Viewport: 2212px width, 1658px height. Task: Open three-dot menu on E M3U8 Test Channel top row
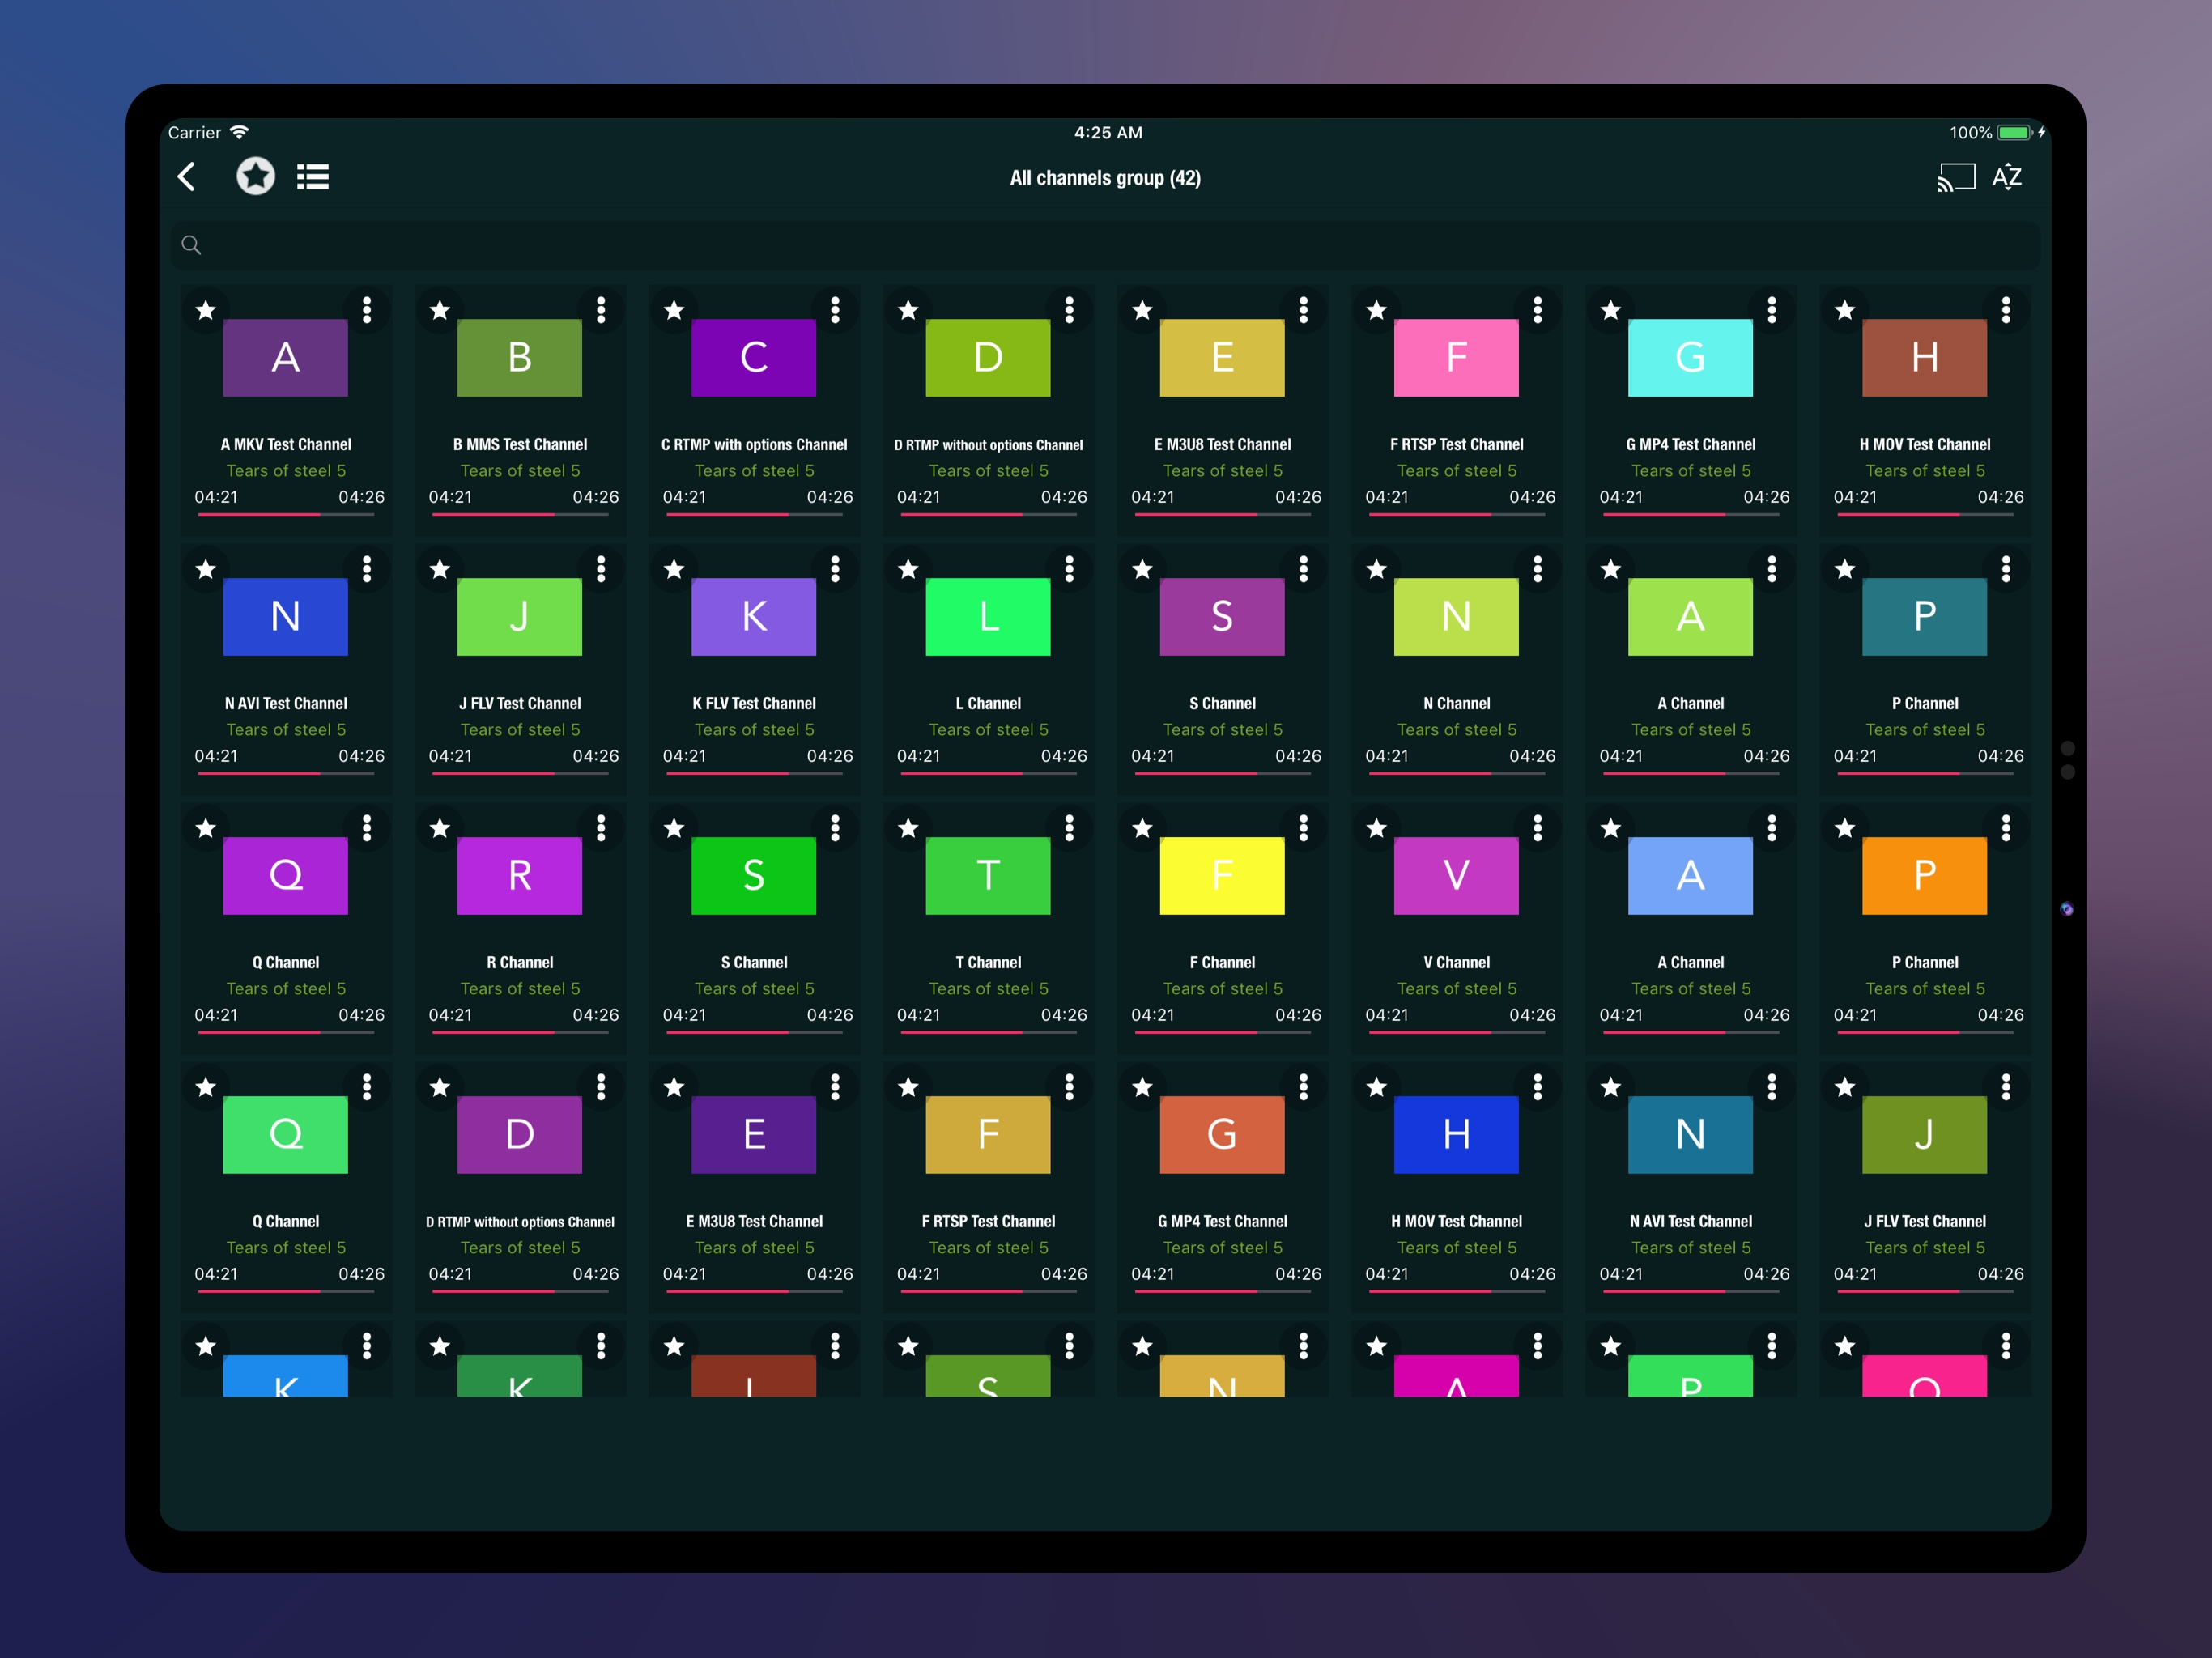pos(1303,310)
